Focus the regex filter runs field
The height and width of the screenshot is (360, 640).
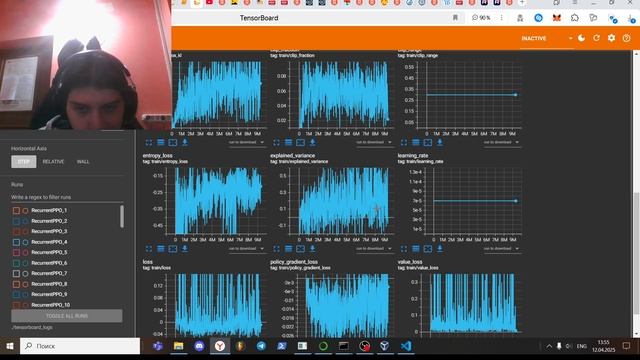coord(67,197)
